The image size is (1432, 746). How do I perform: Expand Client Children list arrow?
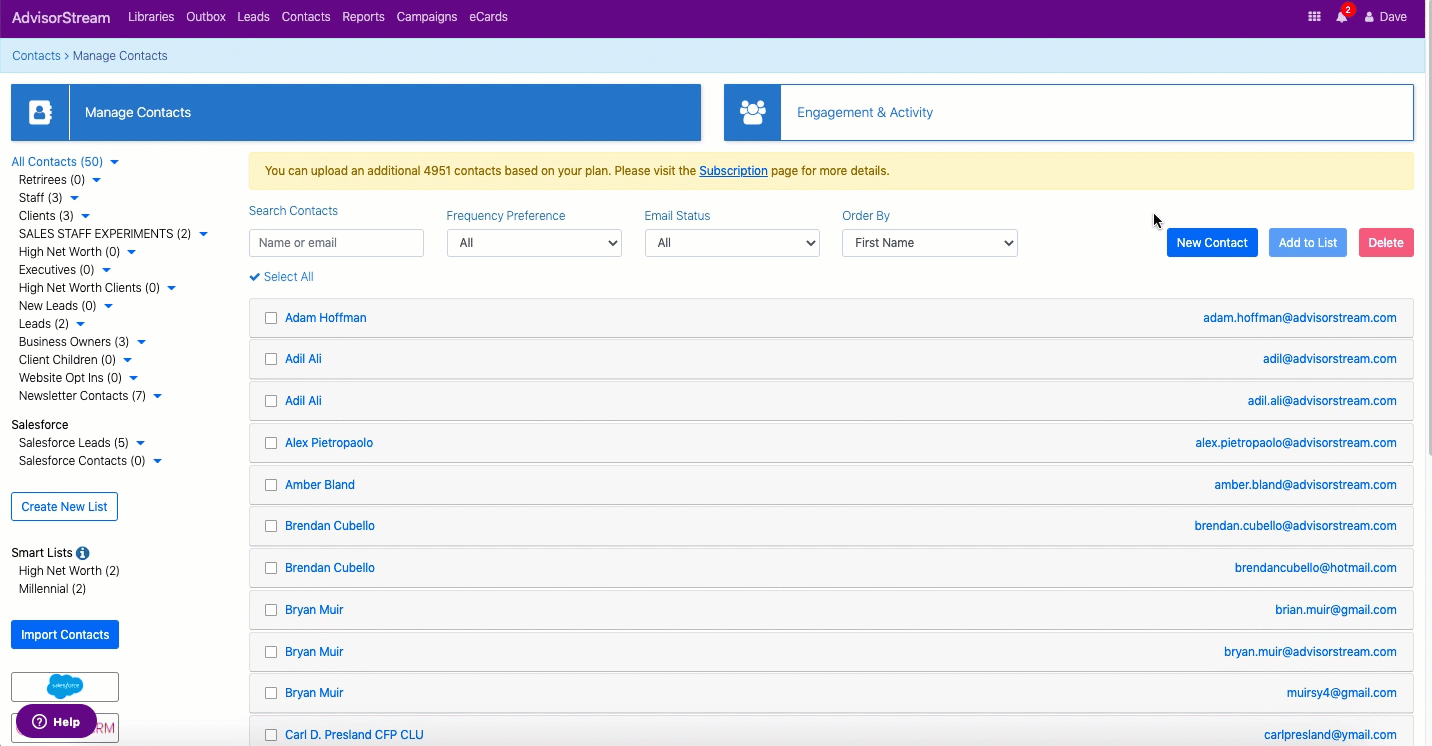click(127, 360)
